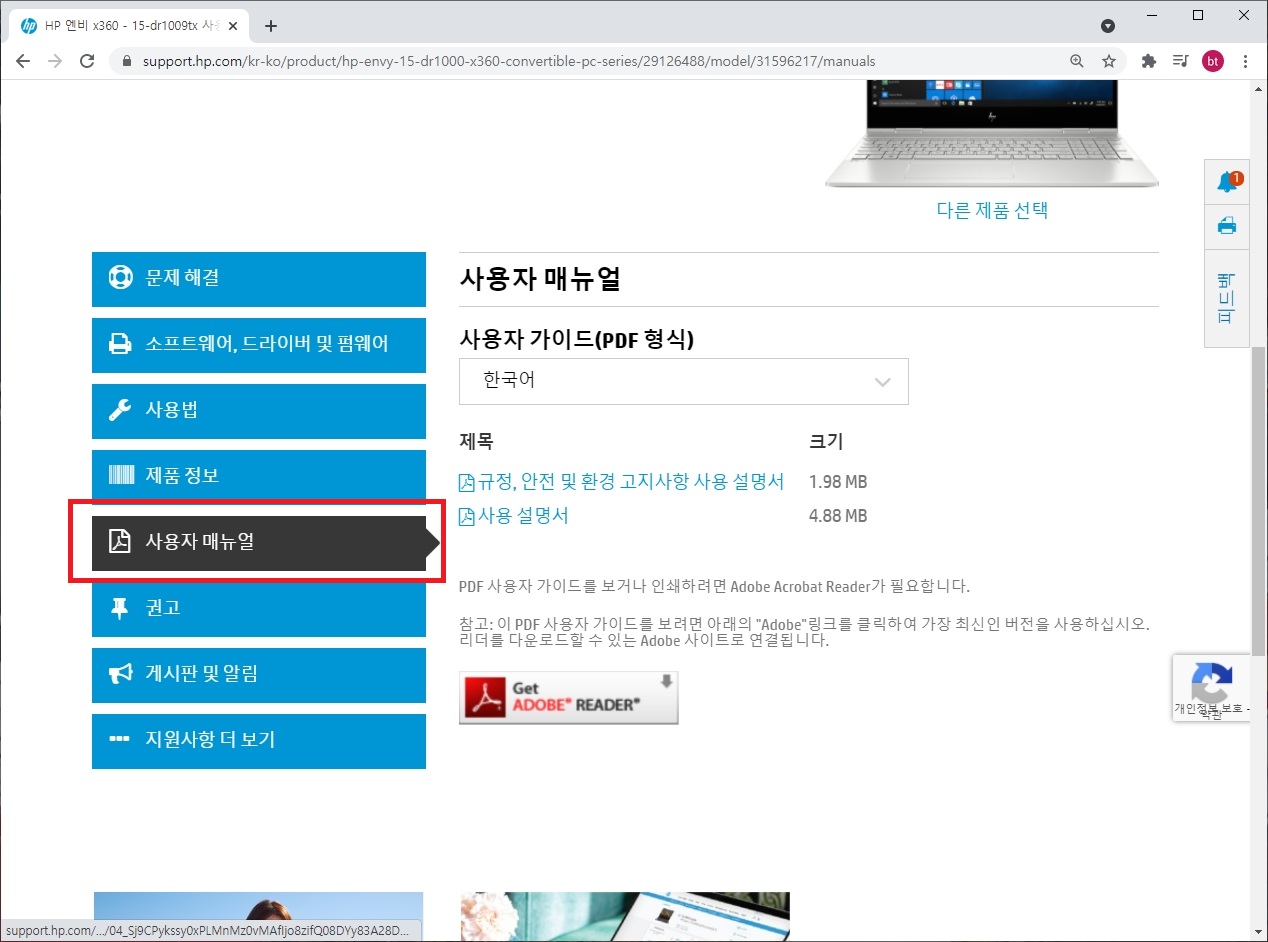The height and width of the screenshot is (942, 1268).
Task: Click the address bar URL
Action: click(x=509, y=61)
